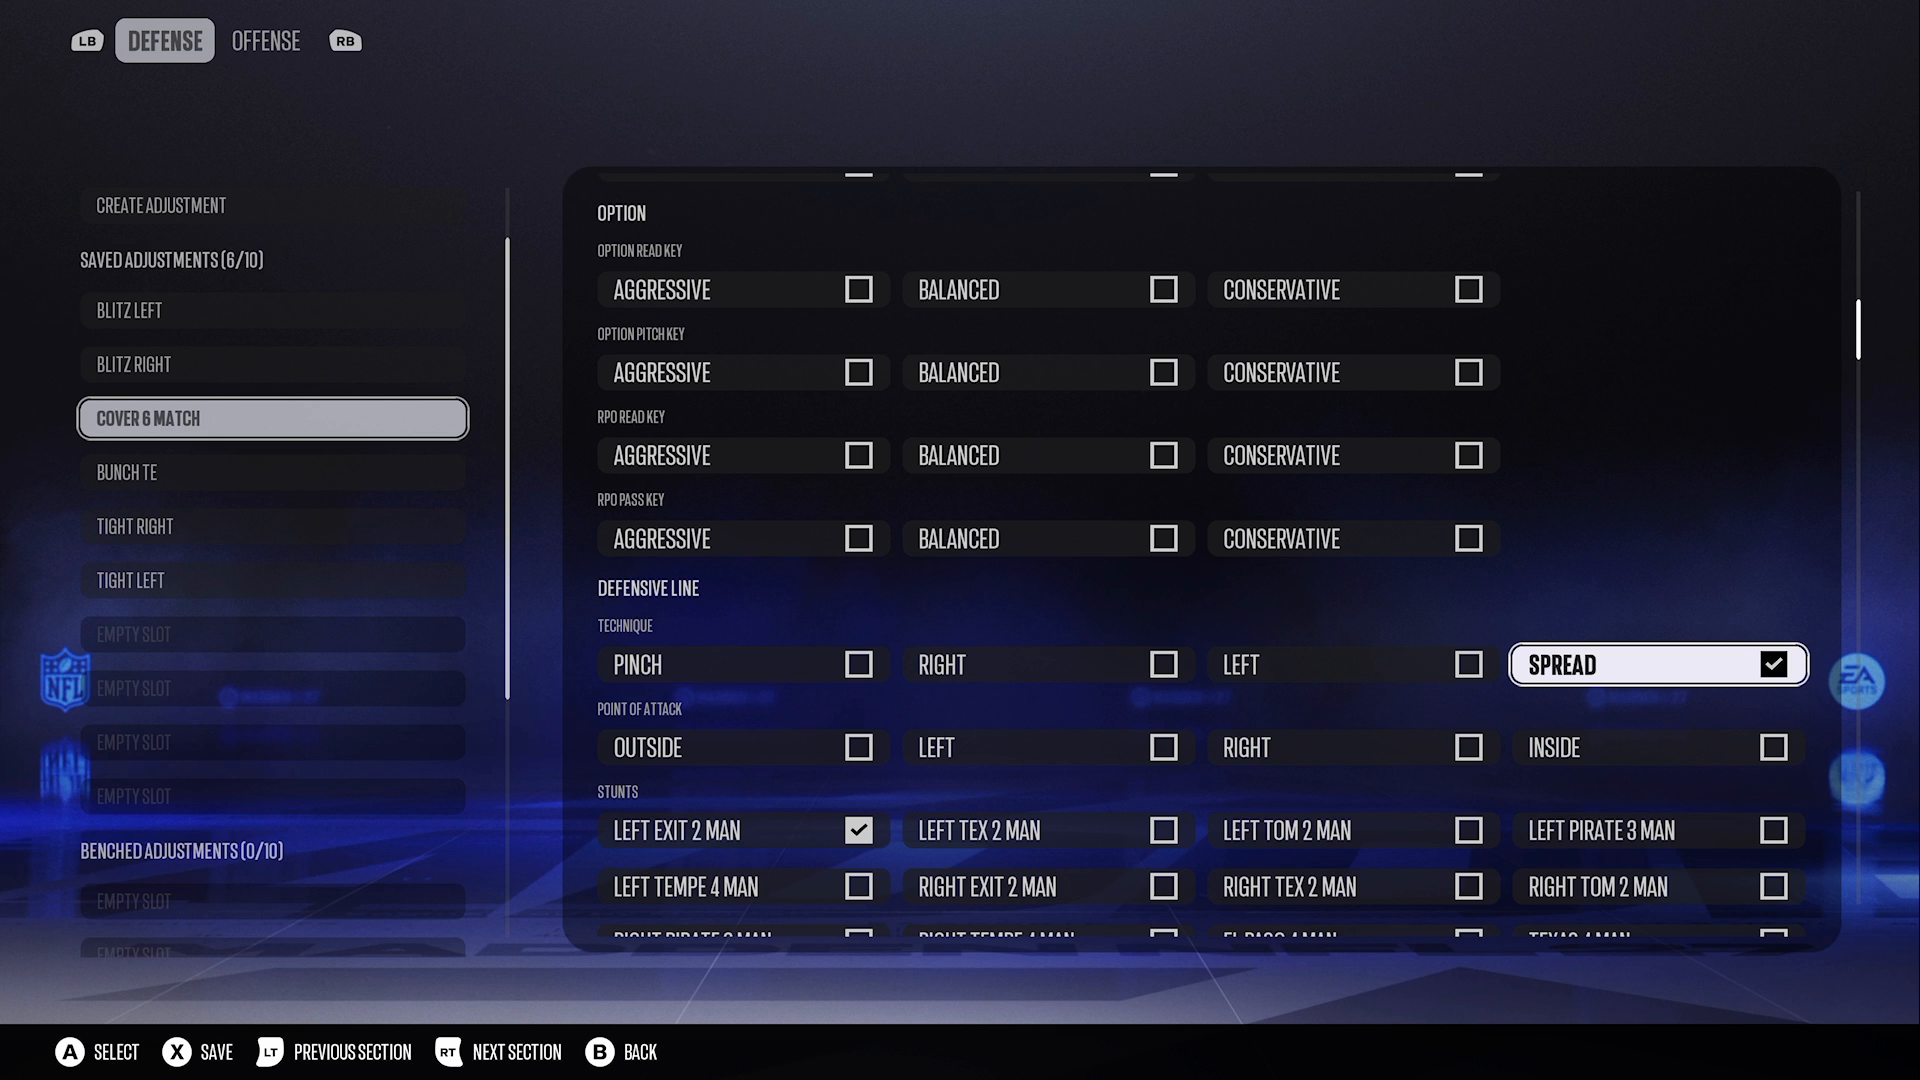Click the A button Select icon
Image resolution: width=1920 pixels, height=1080 pixels.
click(70, 1052)
